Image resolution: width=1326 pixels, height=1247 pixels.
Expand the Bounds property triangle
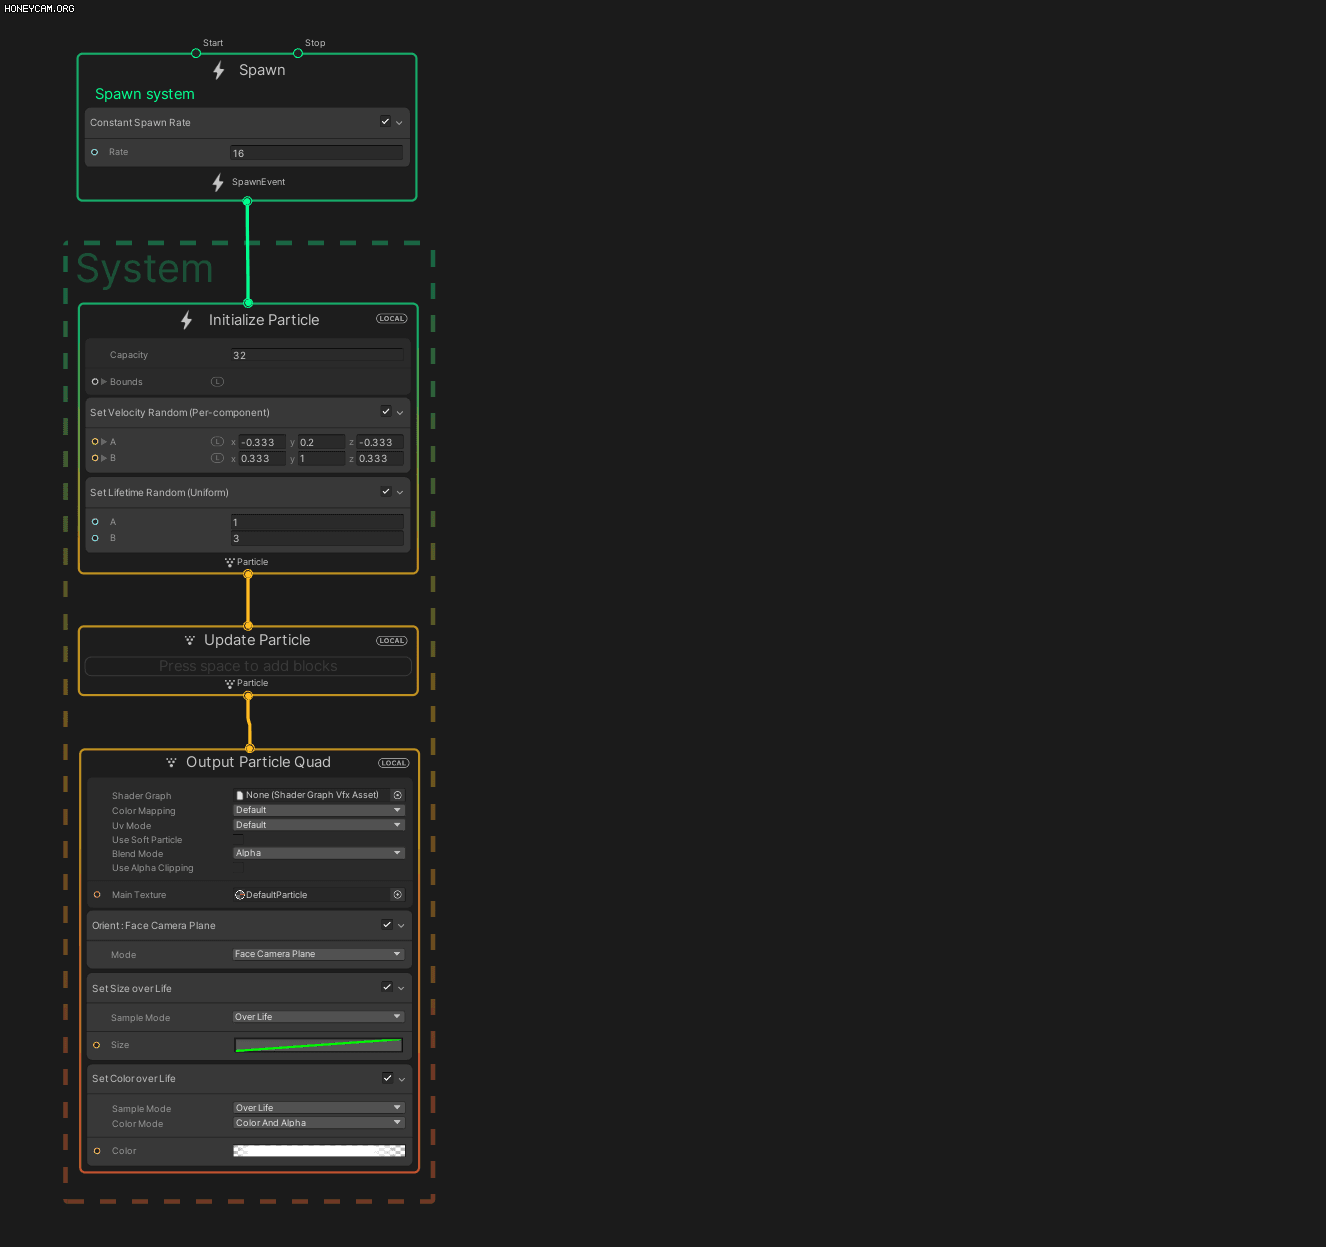[104, 382]
